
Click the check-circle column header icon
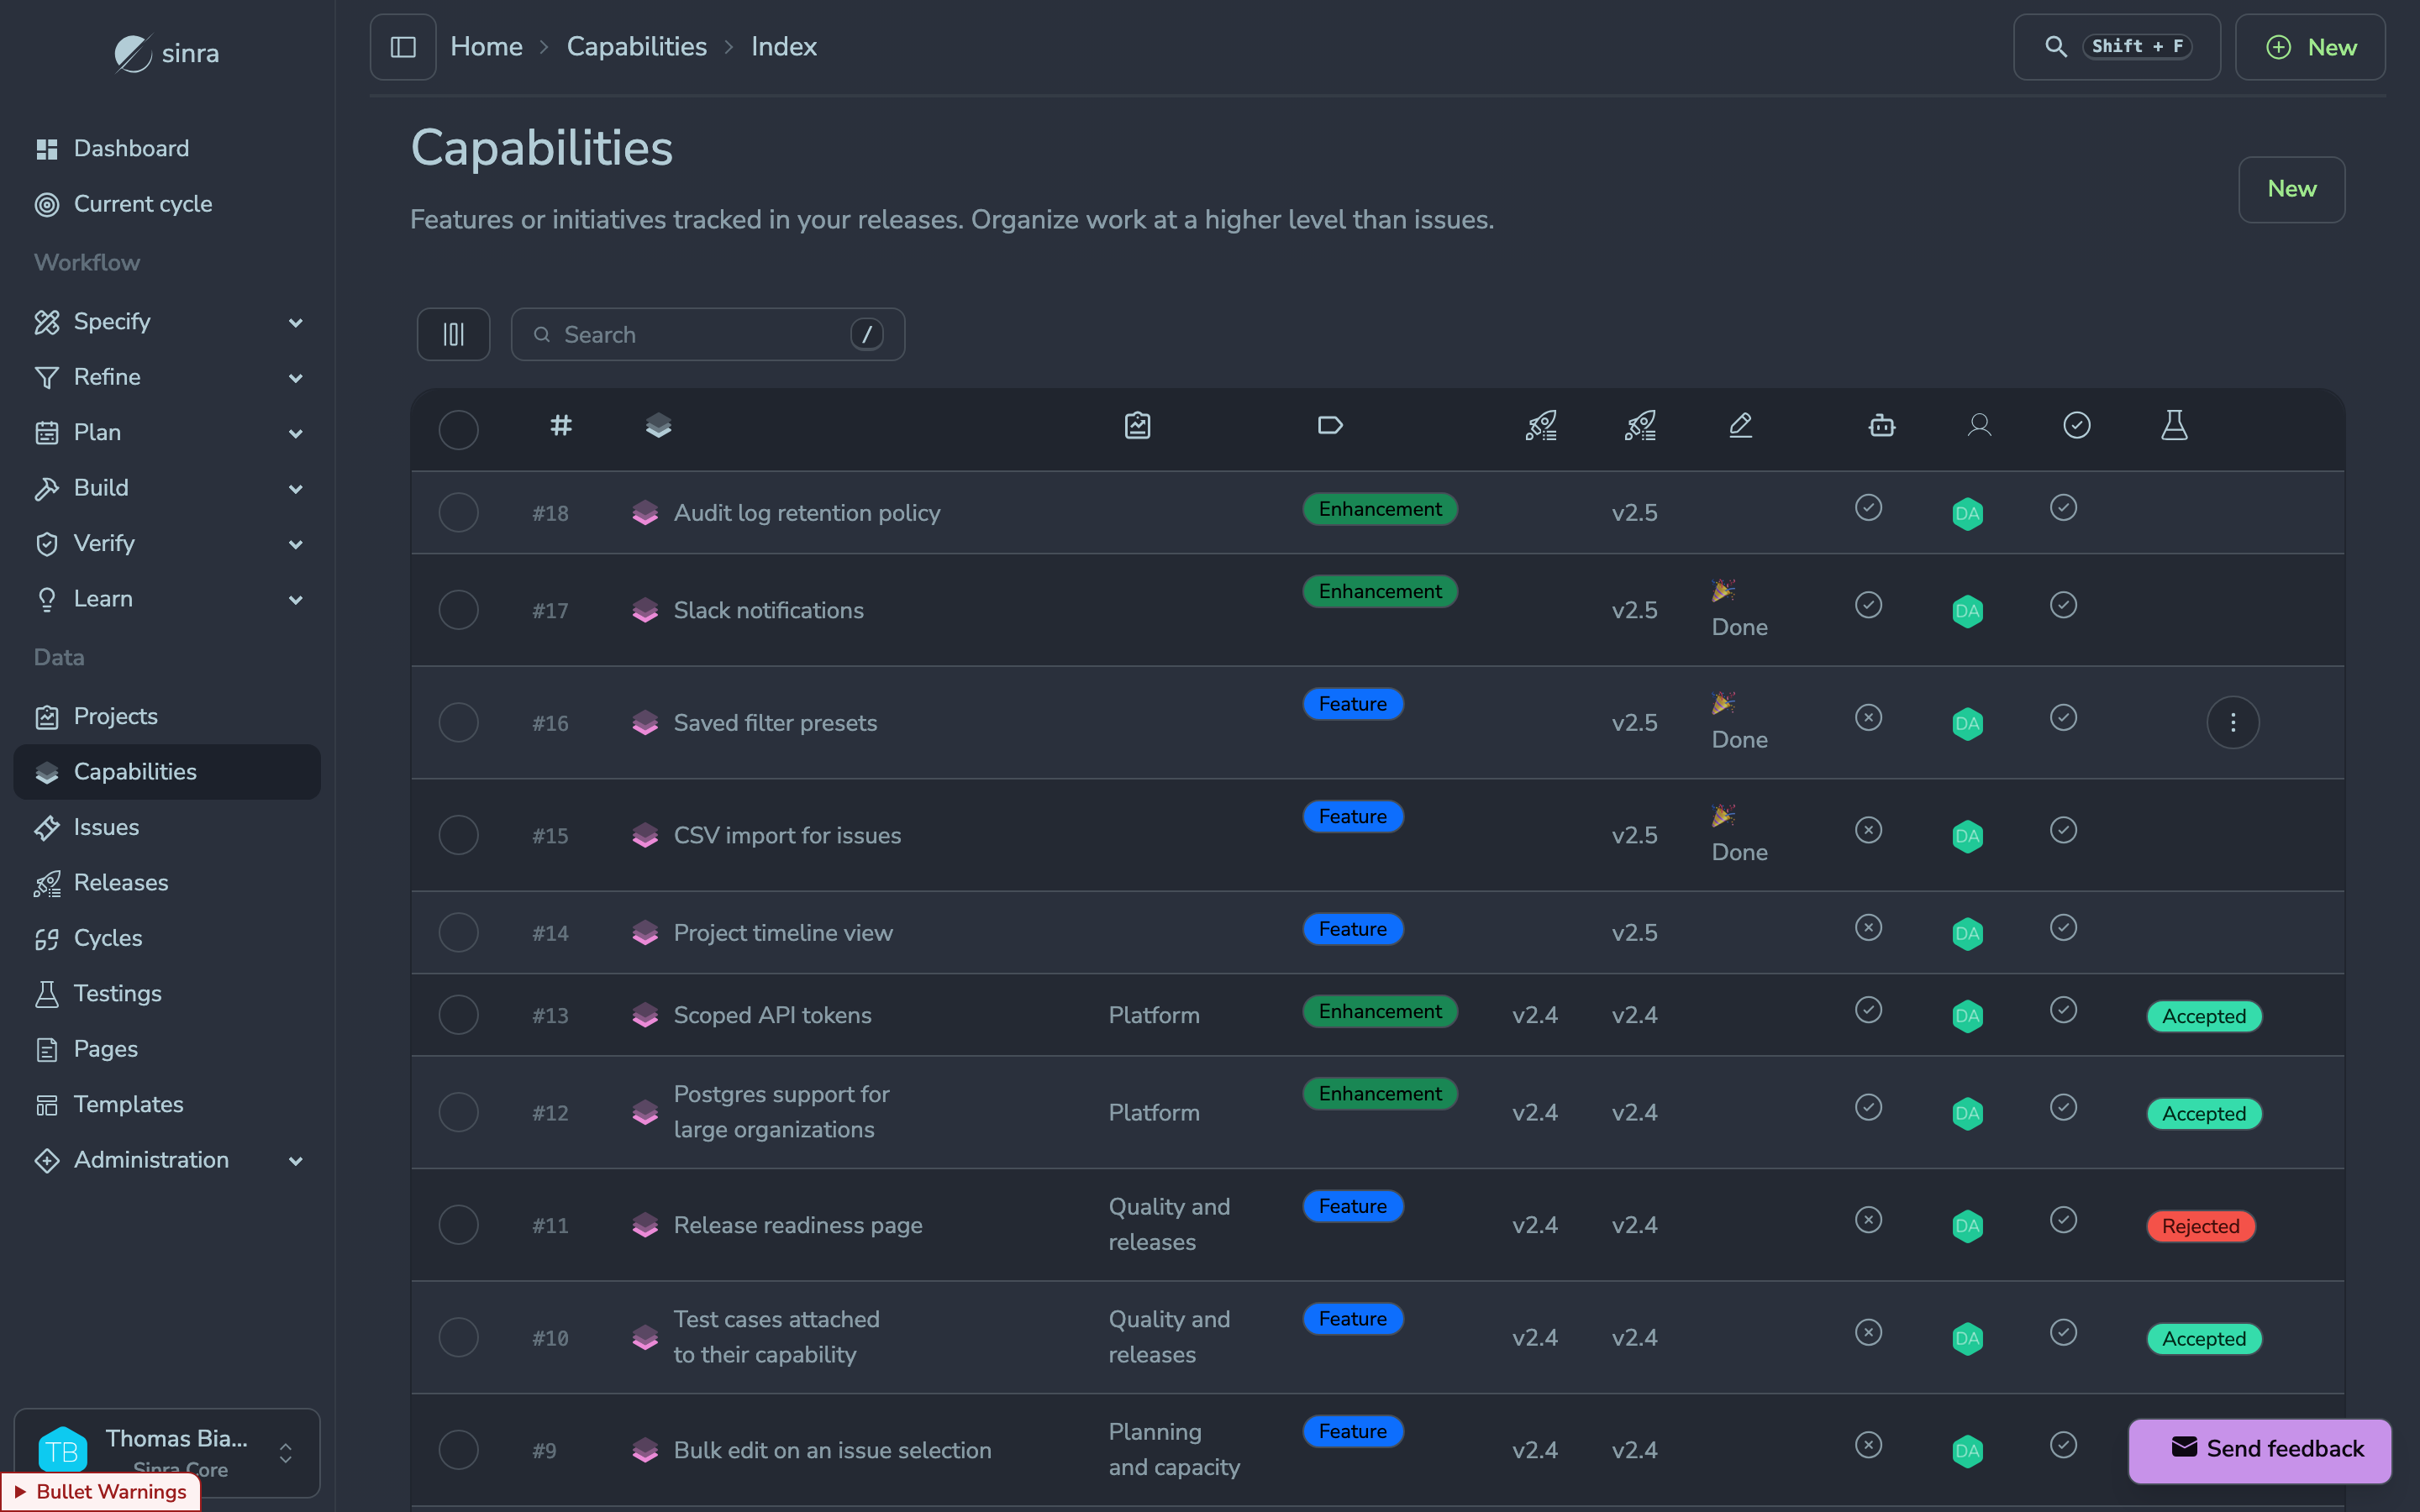click(x=2077, y=426)
